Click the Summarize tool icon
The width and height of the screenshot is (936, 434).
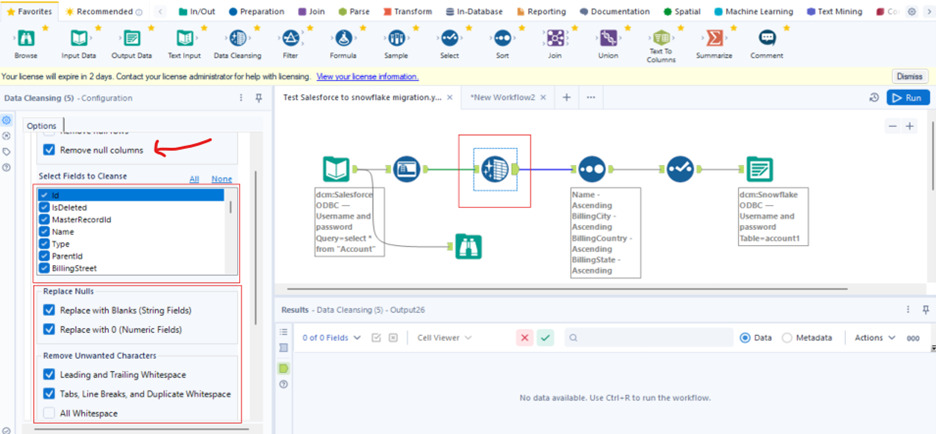714,39
